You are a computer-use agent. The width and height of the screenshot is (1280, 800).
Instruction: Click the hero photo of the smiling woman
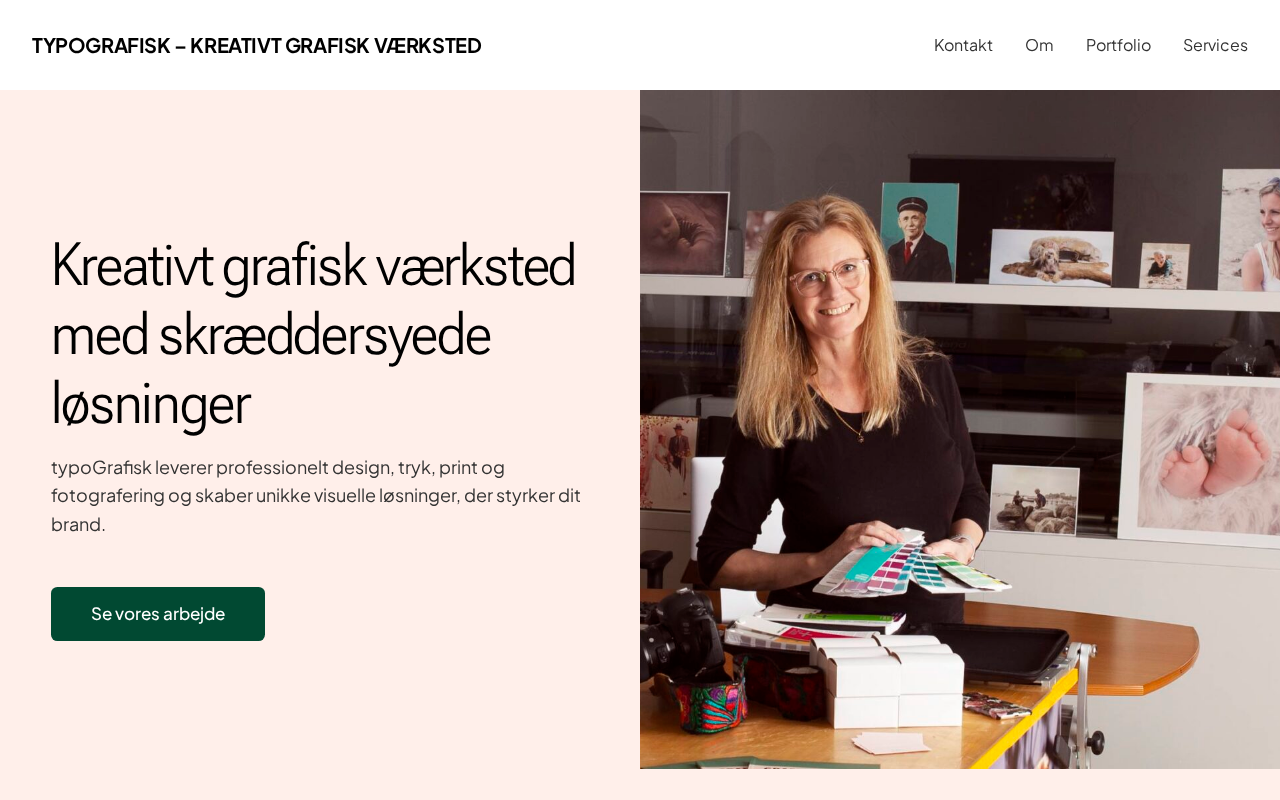click(x=960, y=429)
